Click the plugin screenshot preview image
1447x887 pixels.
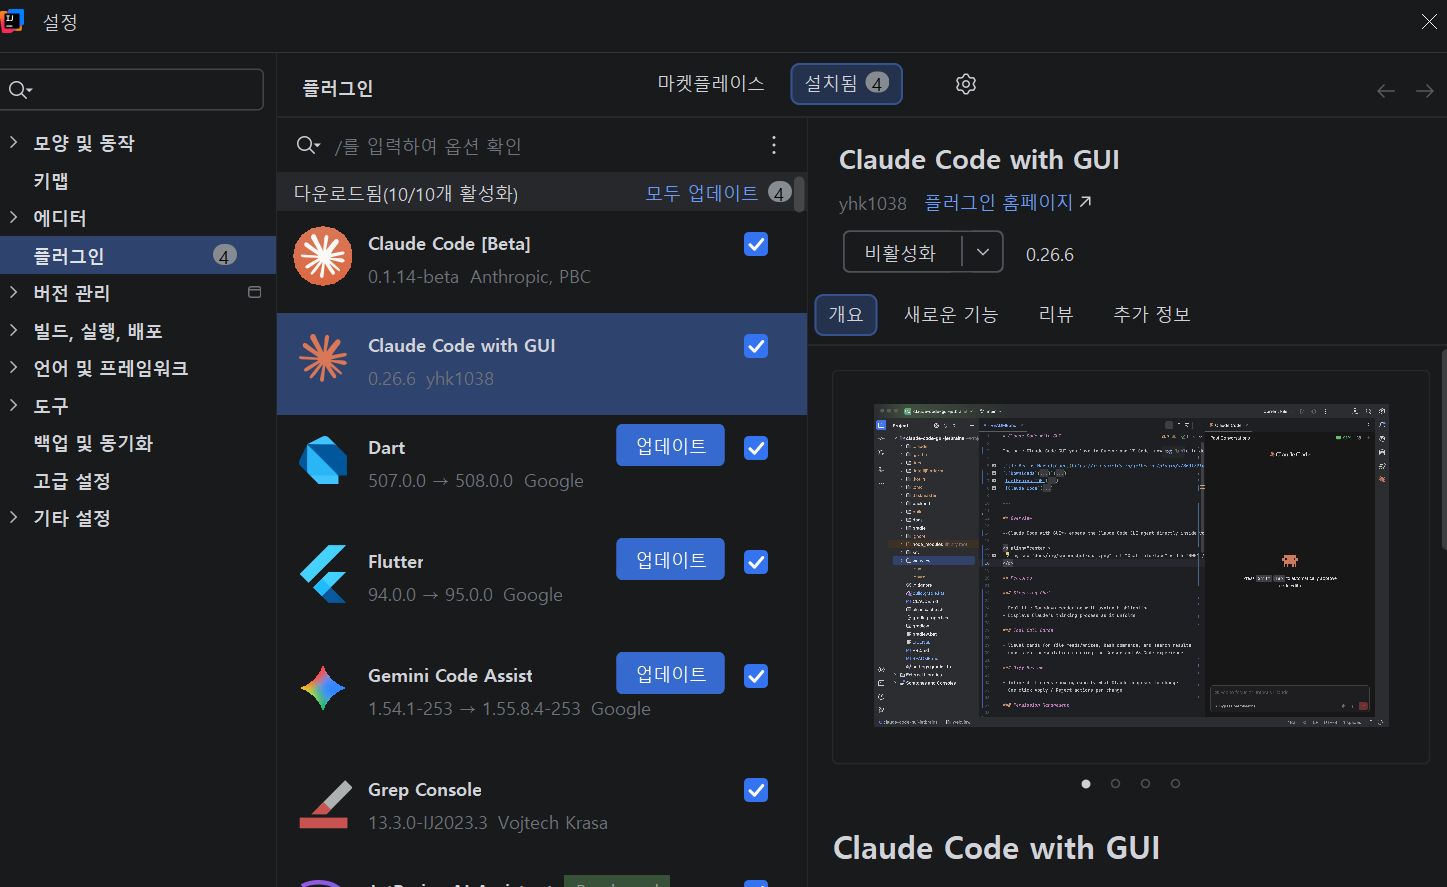click(1131, 565)
